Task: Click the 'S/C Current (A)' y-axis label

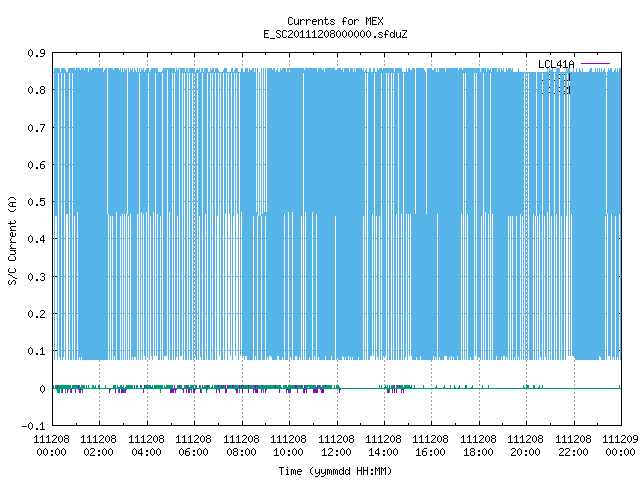Action: point(13,240)
